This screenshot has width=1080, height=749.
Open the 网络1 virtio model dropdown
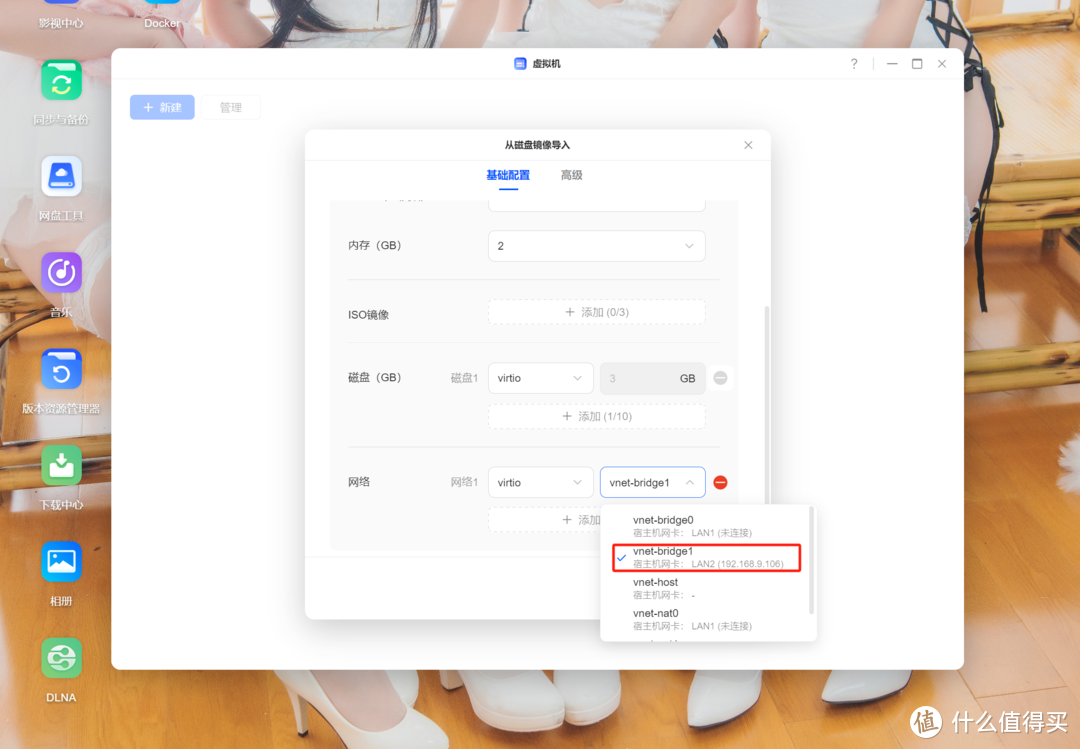coord(540,483)
